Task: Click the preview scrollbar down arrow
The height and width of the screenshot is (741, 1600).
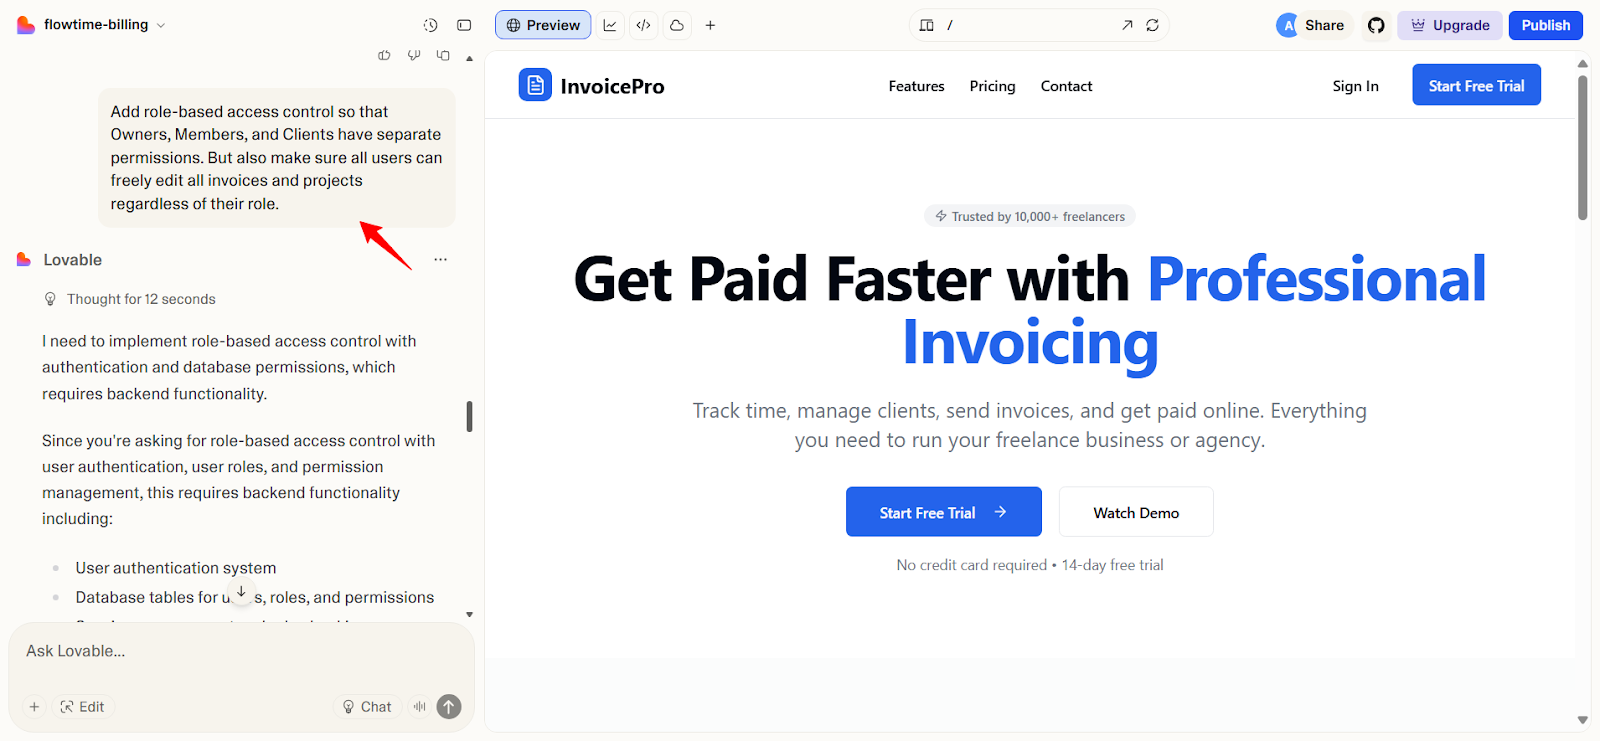Action: (1582, 720)
